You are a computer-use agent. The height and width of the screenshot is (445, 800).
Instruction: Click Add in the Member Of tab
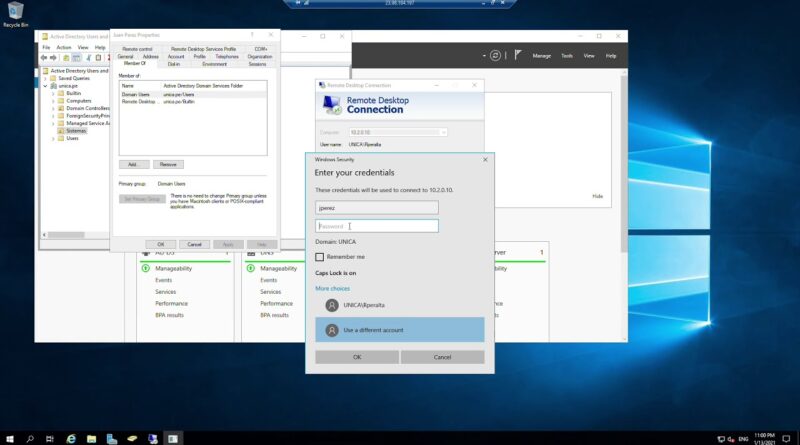134,164
